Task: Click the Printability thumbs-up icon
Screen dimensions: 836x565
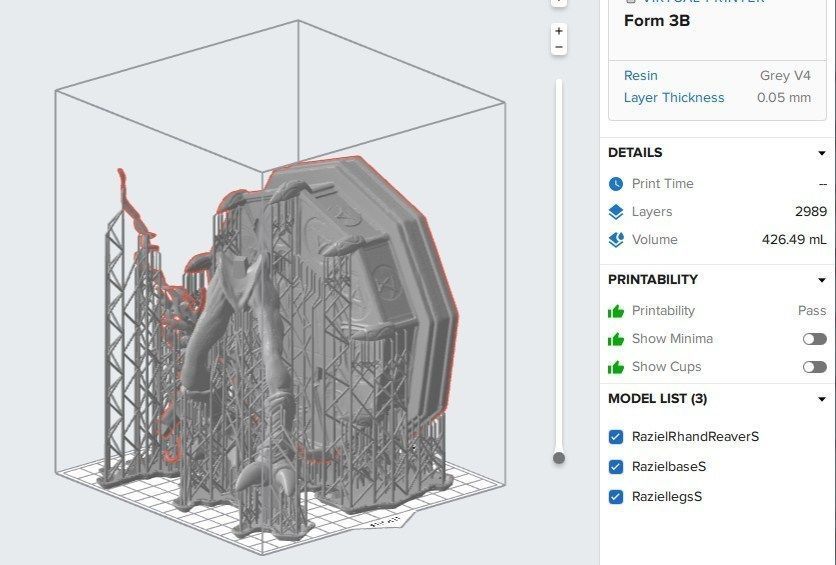Action: point(616,311)
